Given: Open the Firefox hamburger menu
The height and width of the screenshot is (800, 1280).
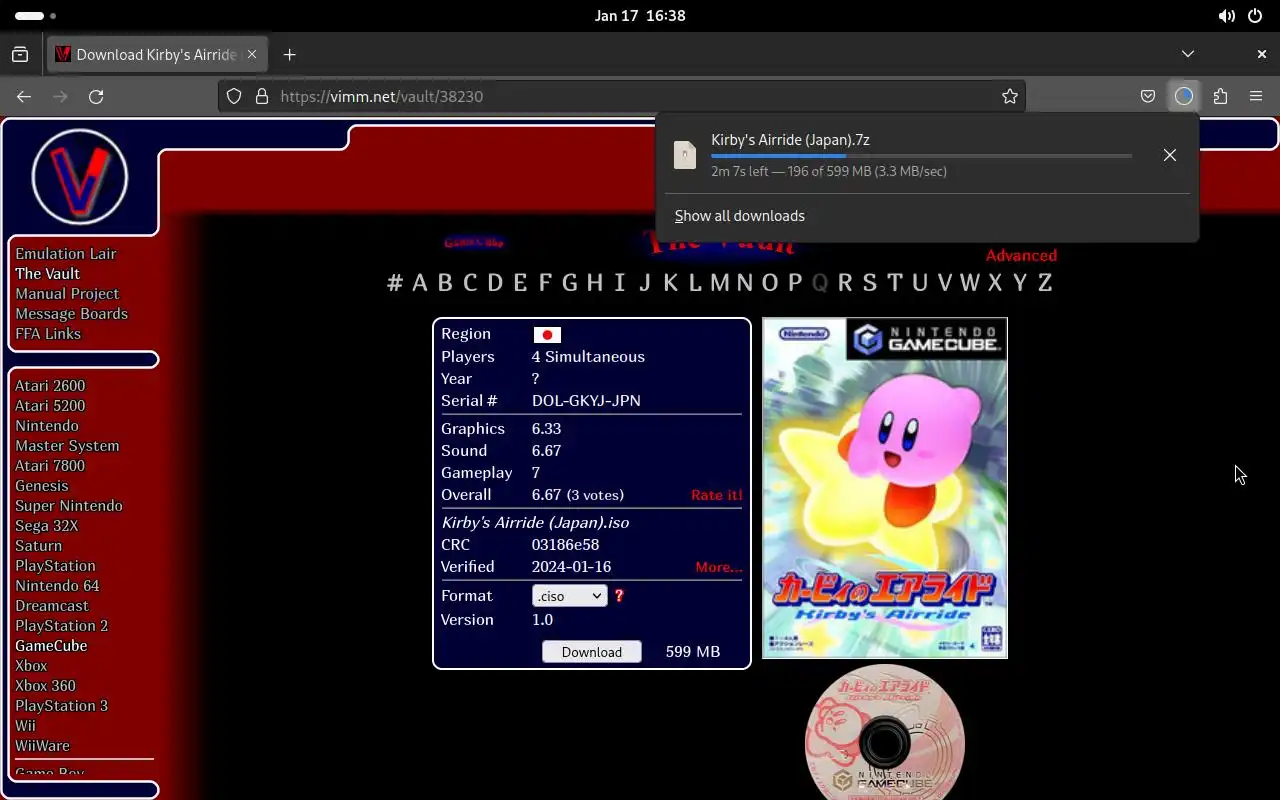Looking at the screenshot, I should [1256, 96].
